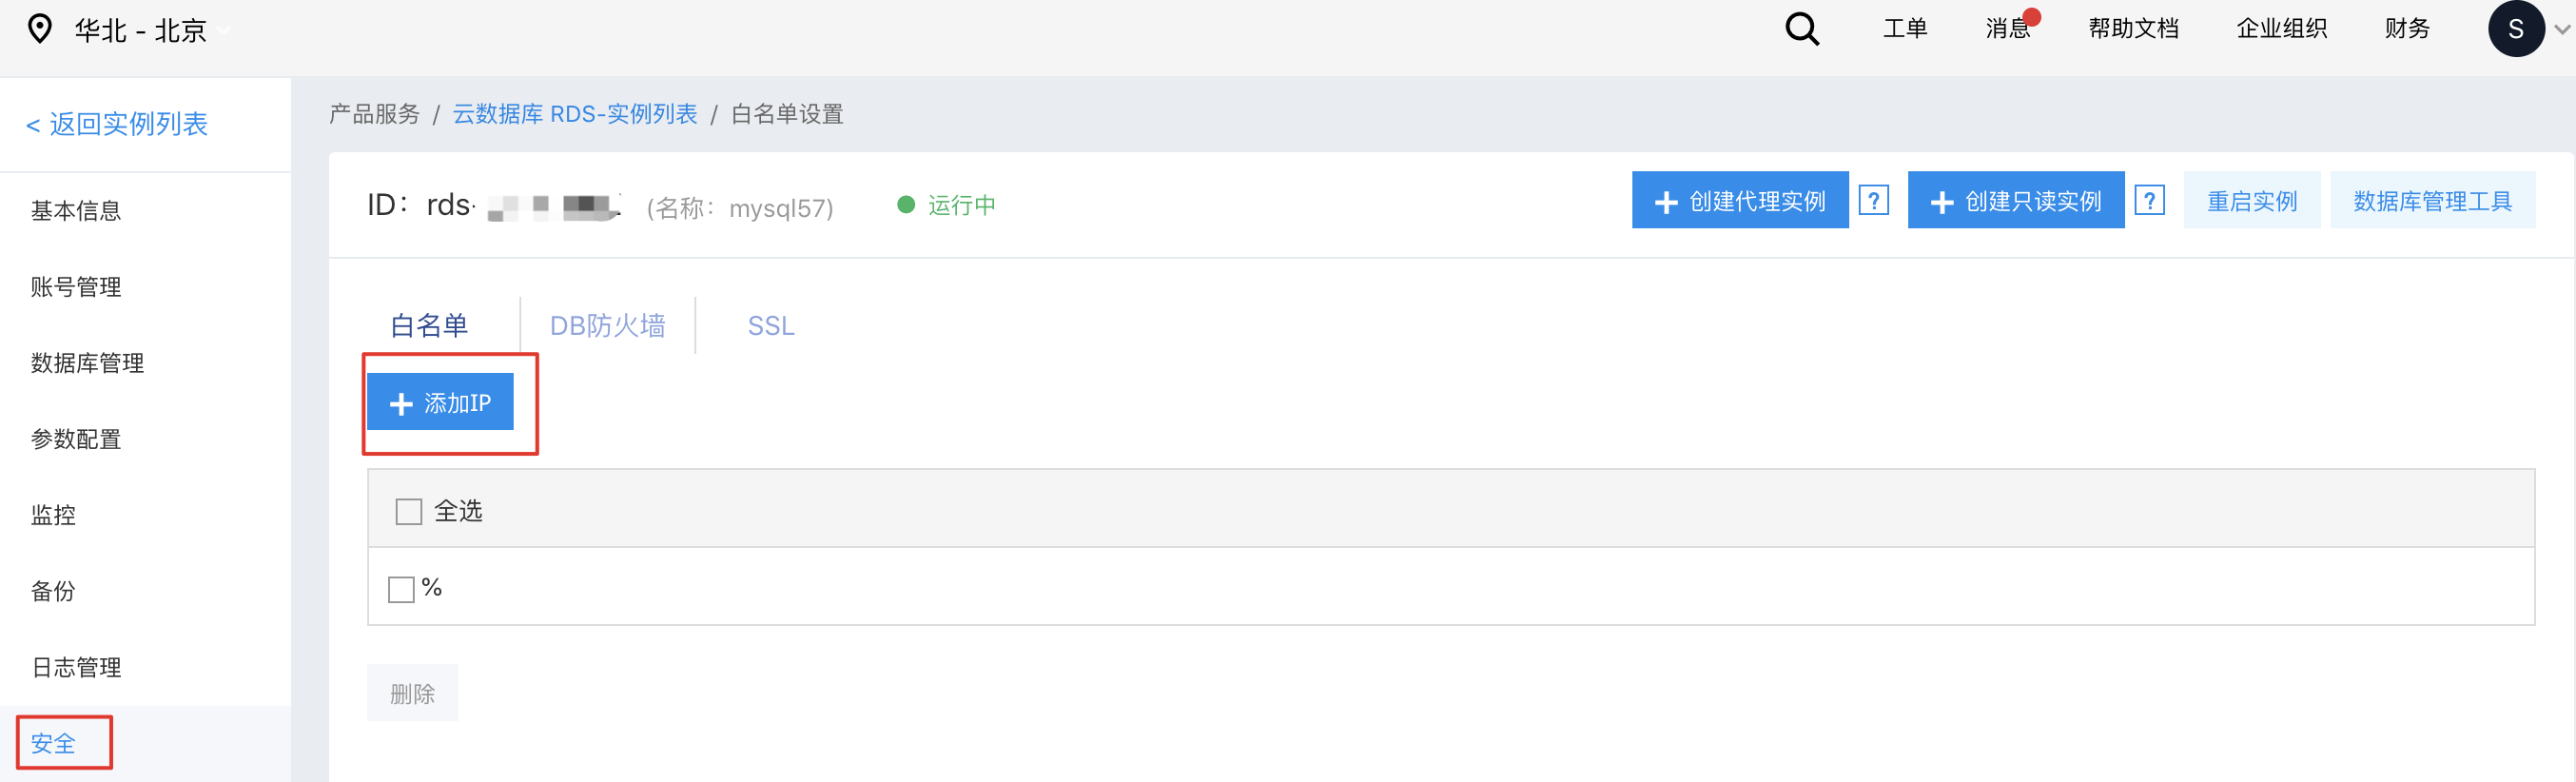Image resolution: width=2576 pixels, height=782 pixels.
Task: Click the location pin icon
Action: coord(40,29)
